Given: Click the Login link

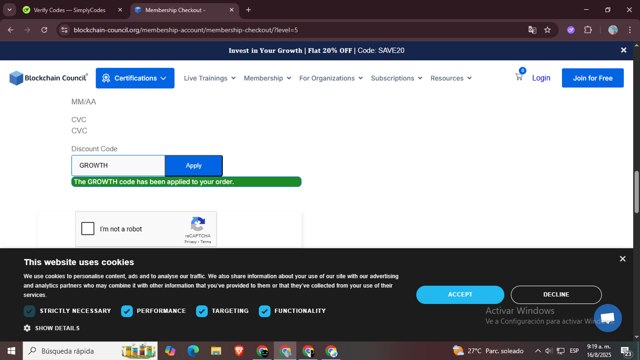Looking at the screenshot, I should (541, 78).
